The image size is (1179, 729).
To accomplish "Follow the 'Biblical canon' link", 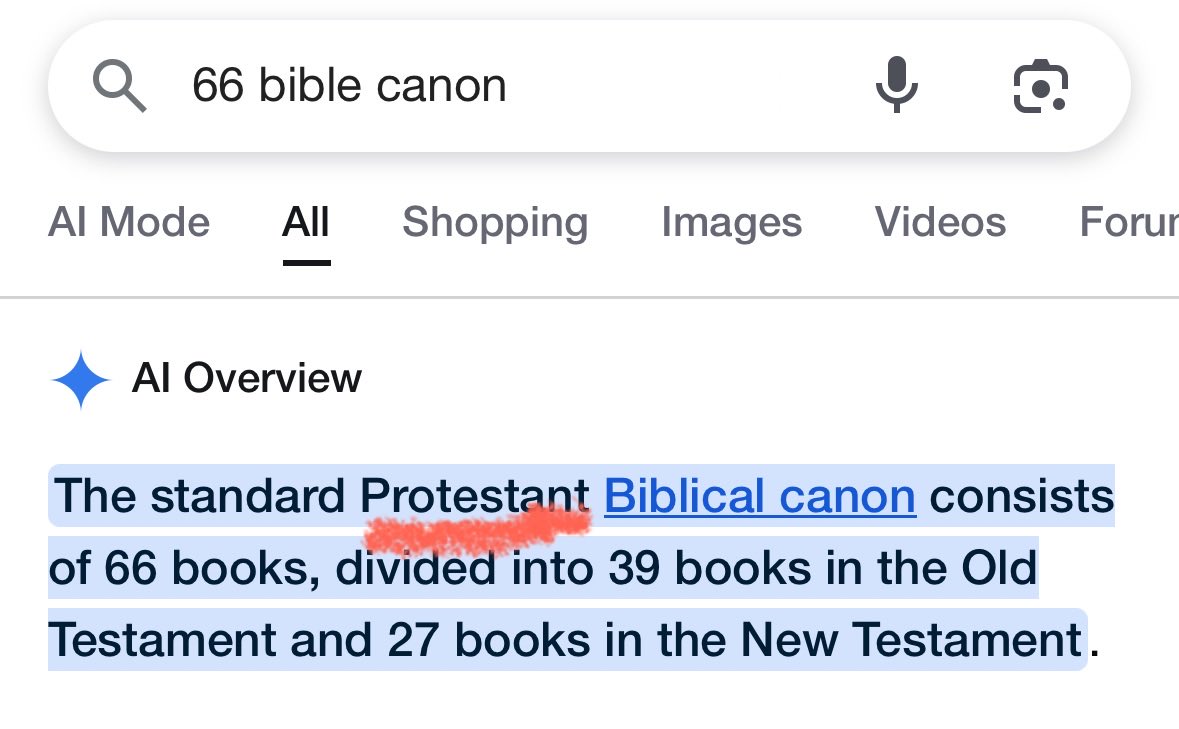I will [759, 497].
